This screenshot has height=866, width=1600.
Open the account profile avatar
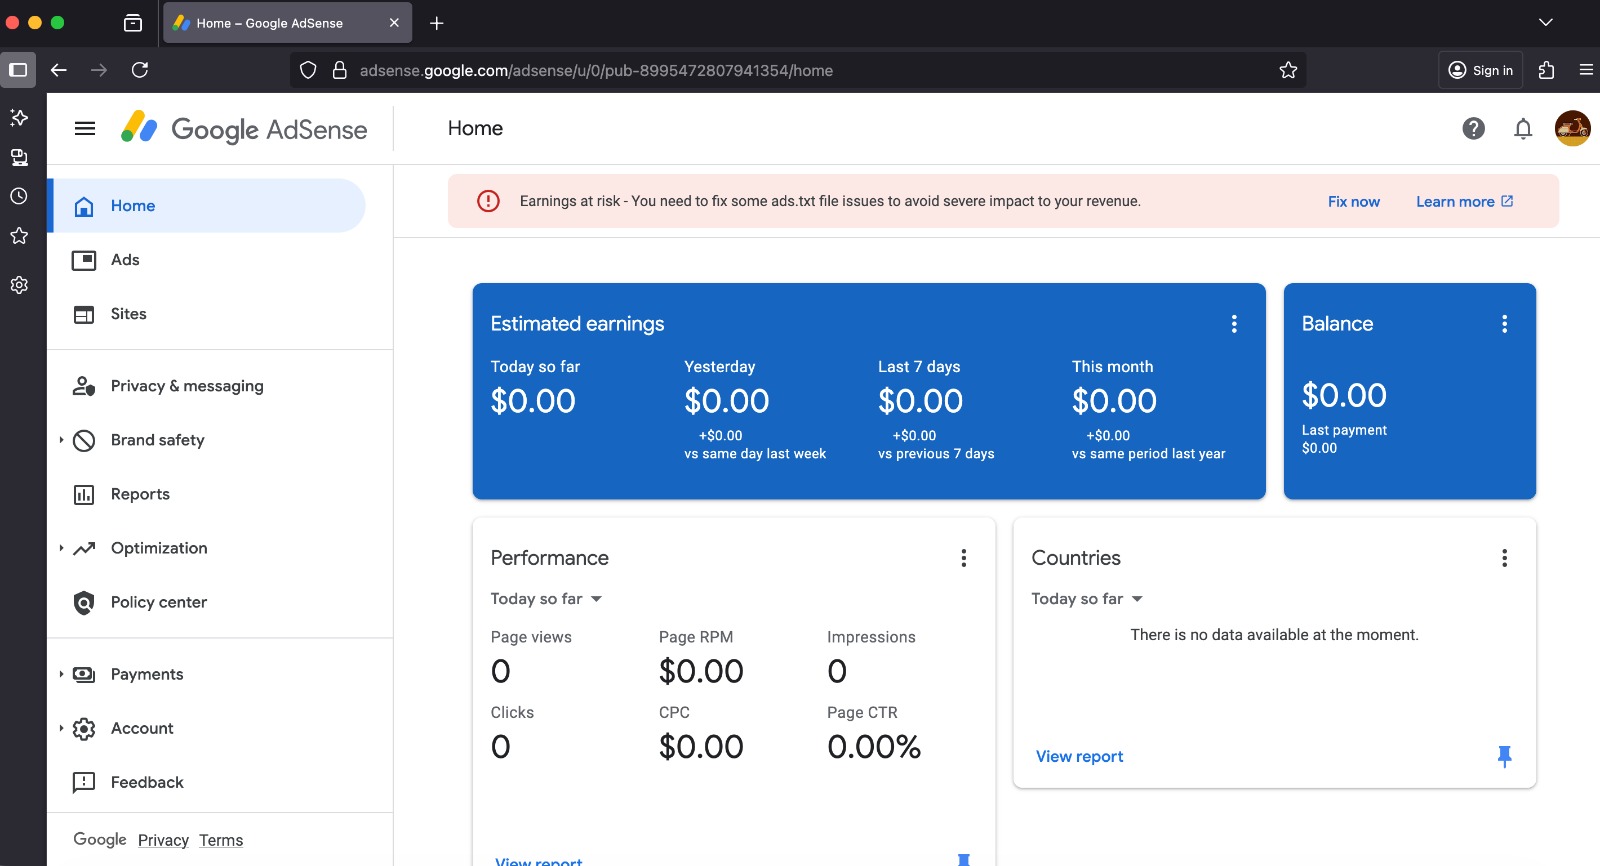click(1572, 128)
